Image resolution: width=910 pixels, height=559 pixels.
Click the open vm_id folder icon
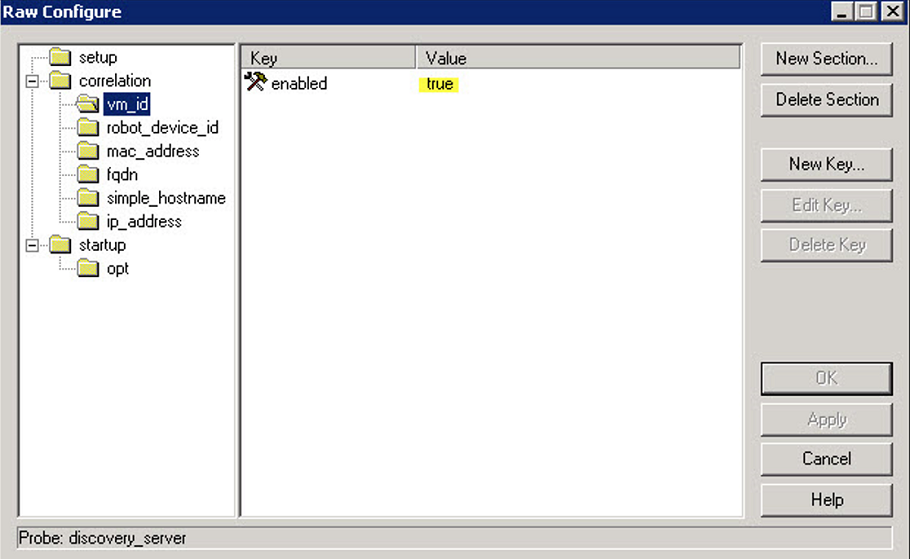(88, 104)
